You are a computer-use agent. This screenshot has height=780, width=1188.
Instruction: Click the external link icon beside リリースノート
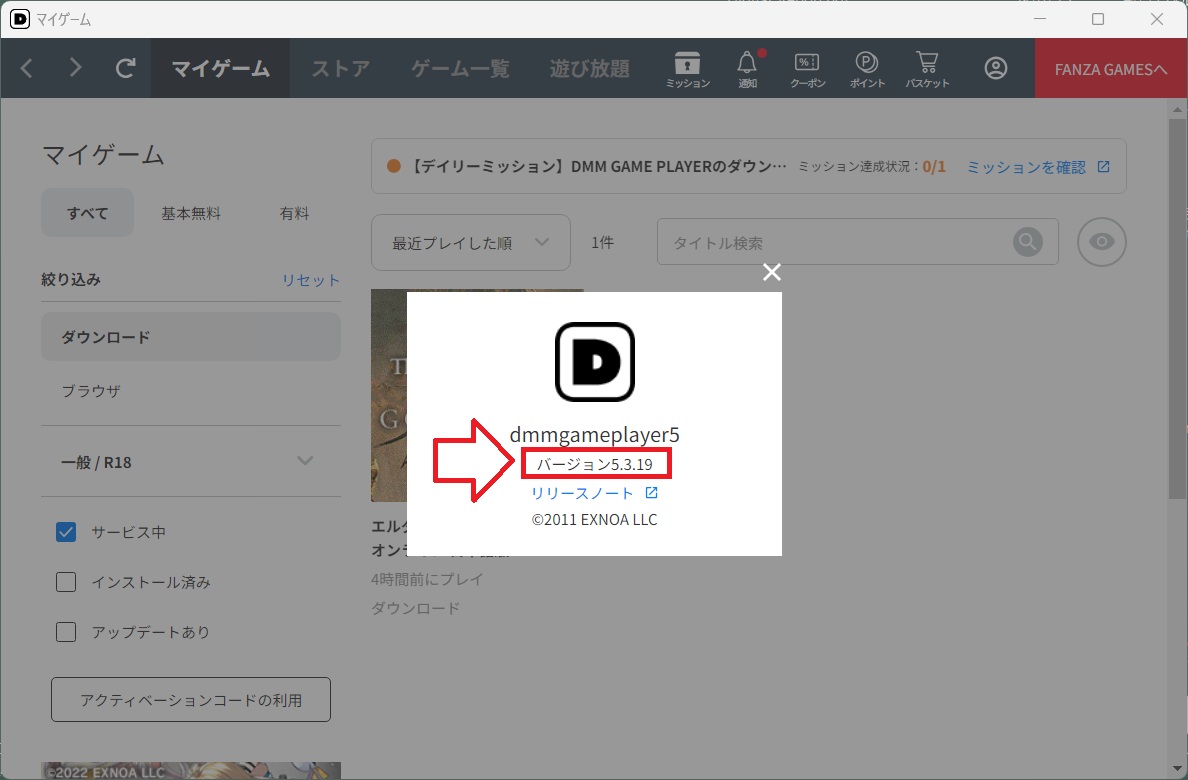pos(652,493)
